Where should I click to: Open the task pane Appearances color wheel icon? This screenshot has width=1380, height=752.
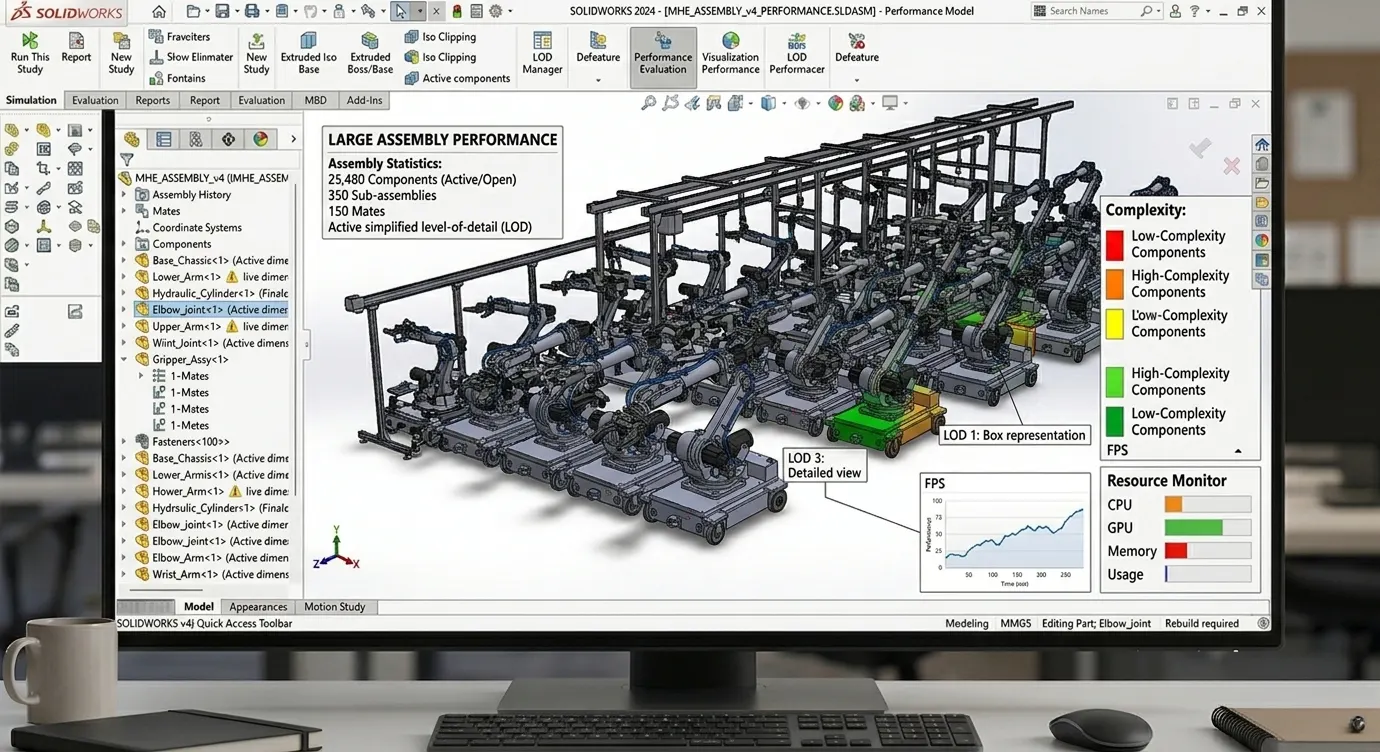coord(1262,240)
